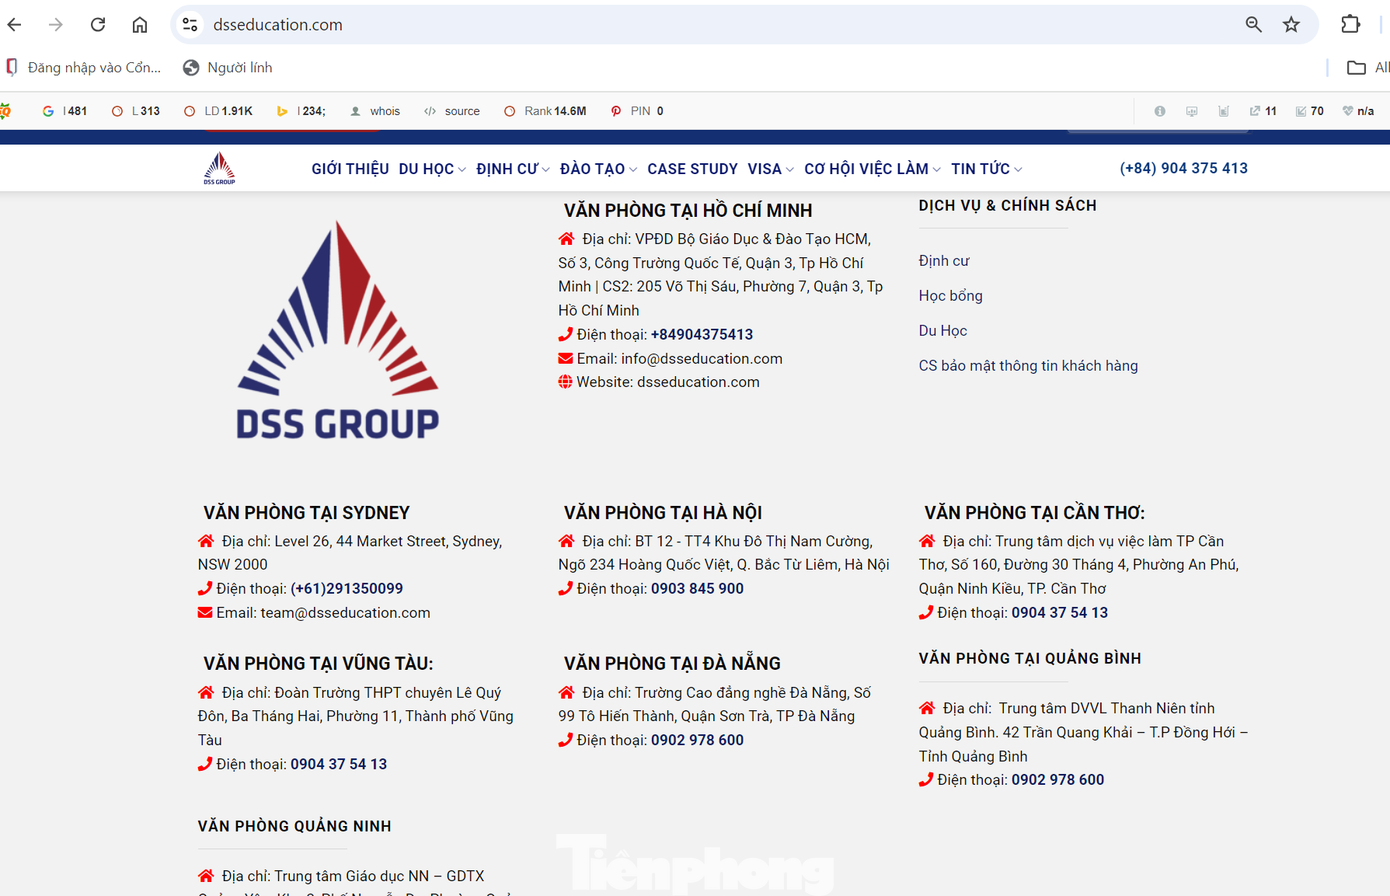Click the browser reload page icon
The height and width of the screenshot is (896, 1390).
coord(98,25)
